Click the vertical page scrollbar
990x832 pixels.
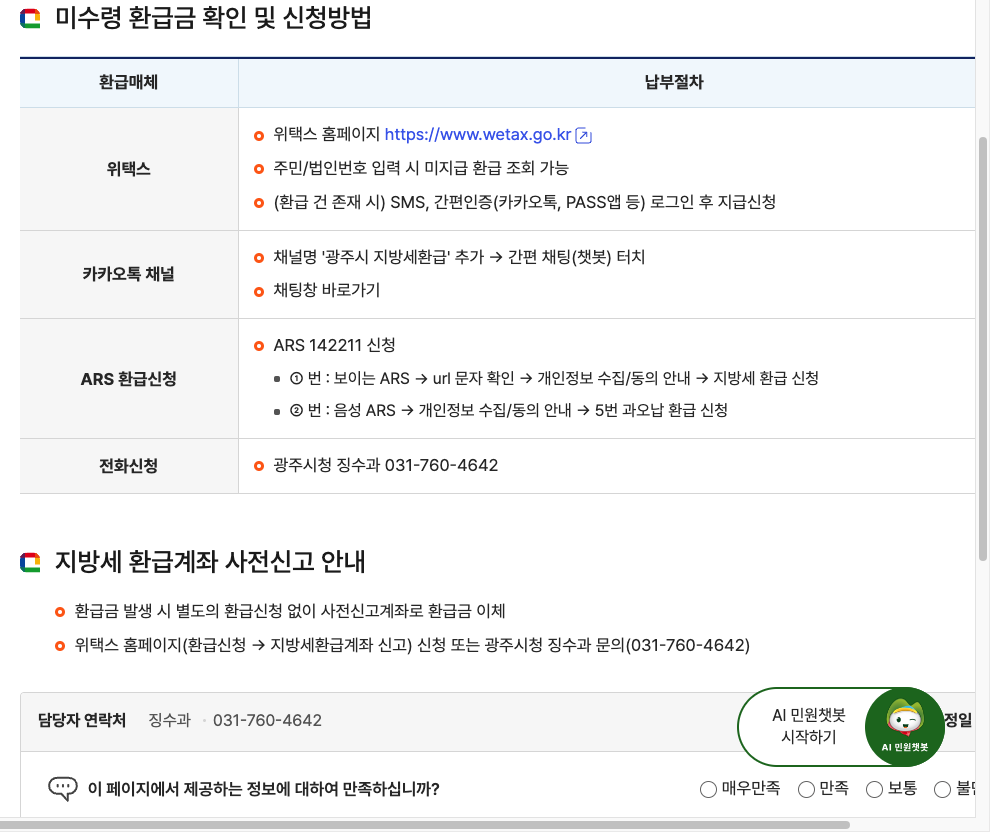click(x=982, y=347)
